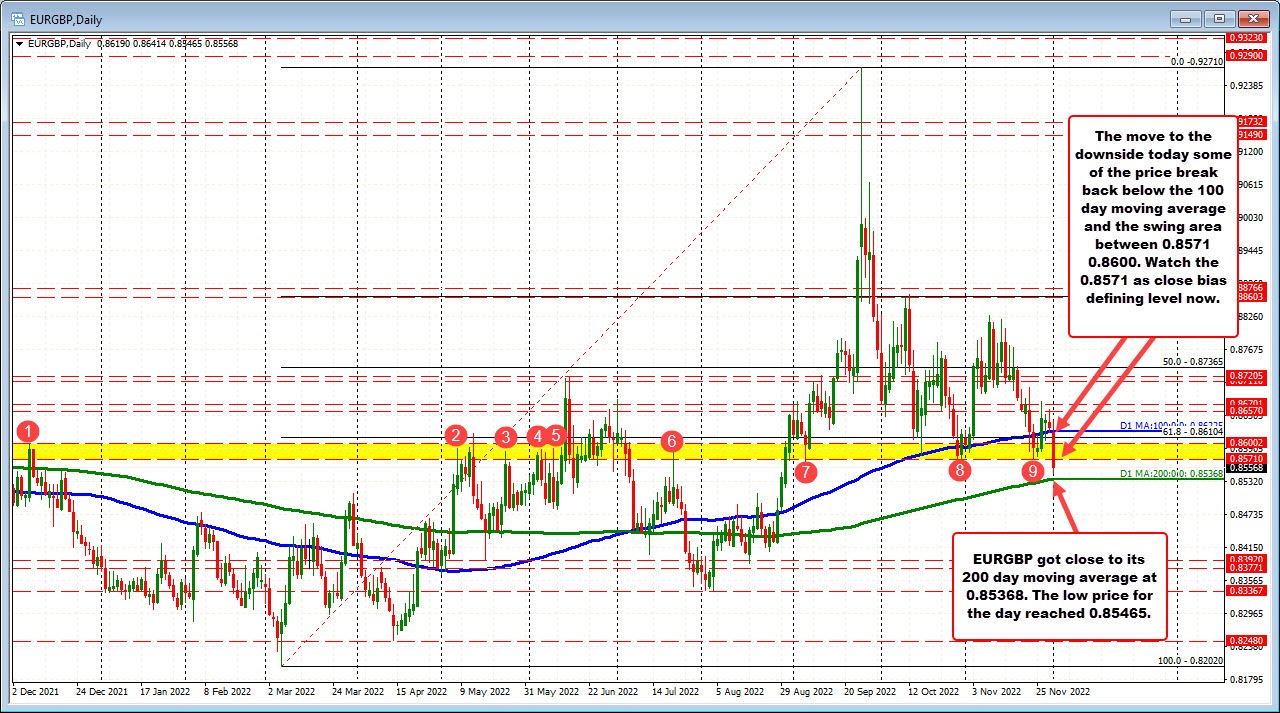Click numbered marker 7 near the August rally
The width and height of the screenshot is (1280, 713).
point(806,471)
